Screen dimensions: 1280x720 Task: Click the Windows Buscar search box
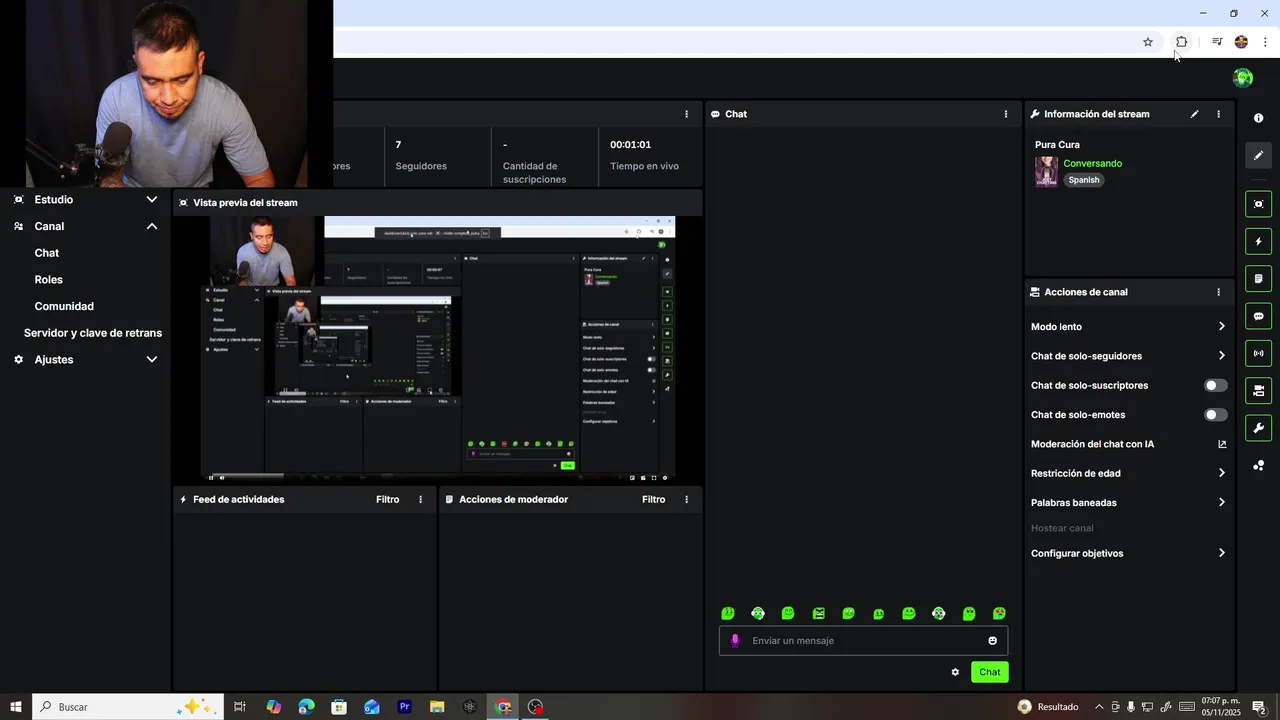pyautogui.click(x=128, y=707)
